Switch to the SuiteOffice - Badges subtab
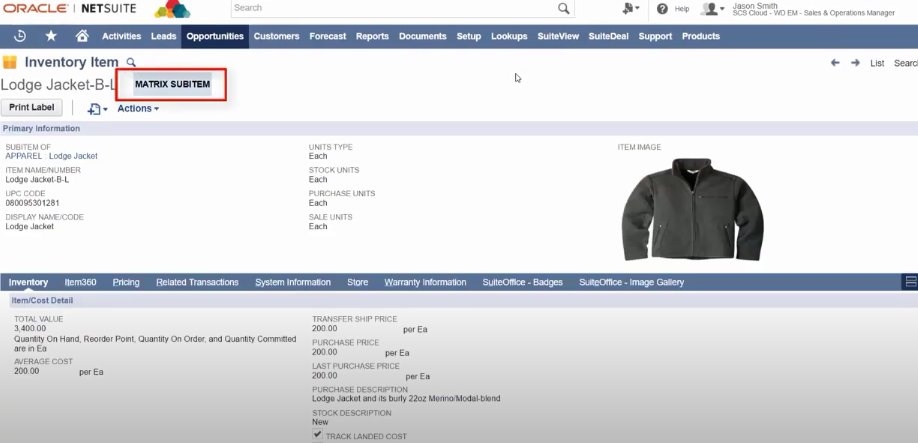The width and height of the screenshot is (918, 443). 522,282
